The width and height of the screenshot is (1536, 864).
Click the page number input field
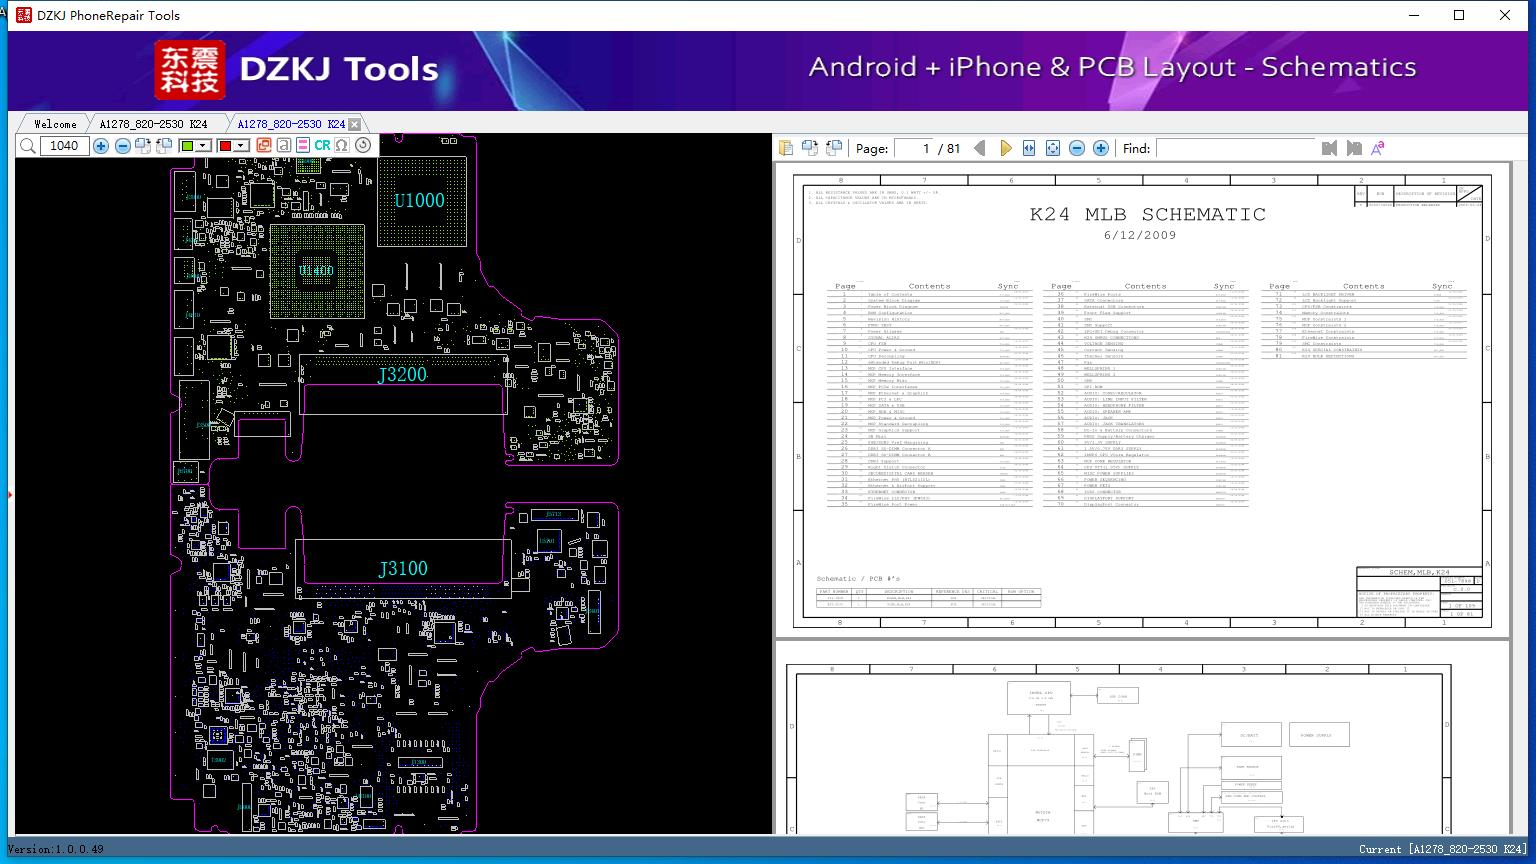coord(913,148)
